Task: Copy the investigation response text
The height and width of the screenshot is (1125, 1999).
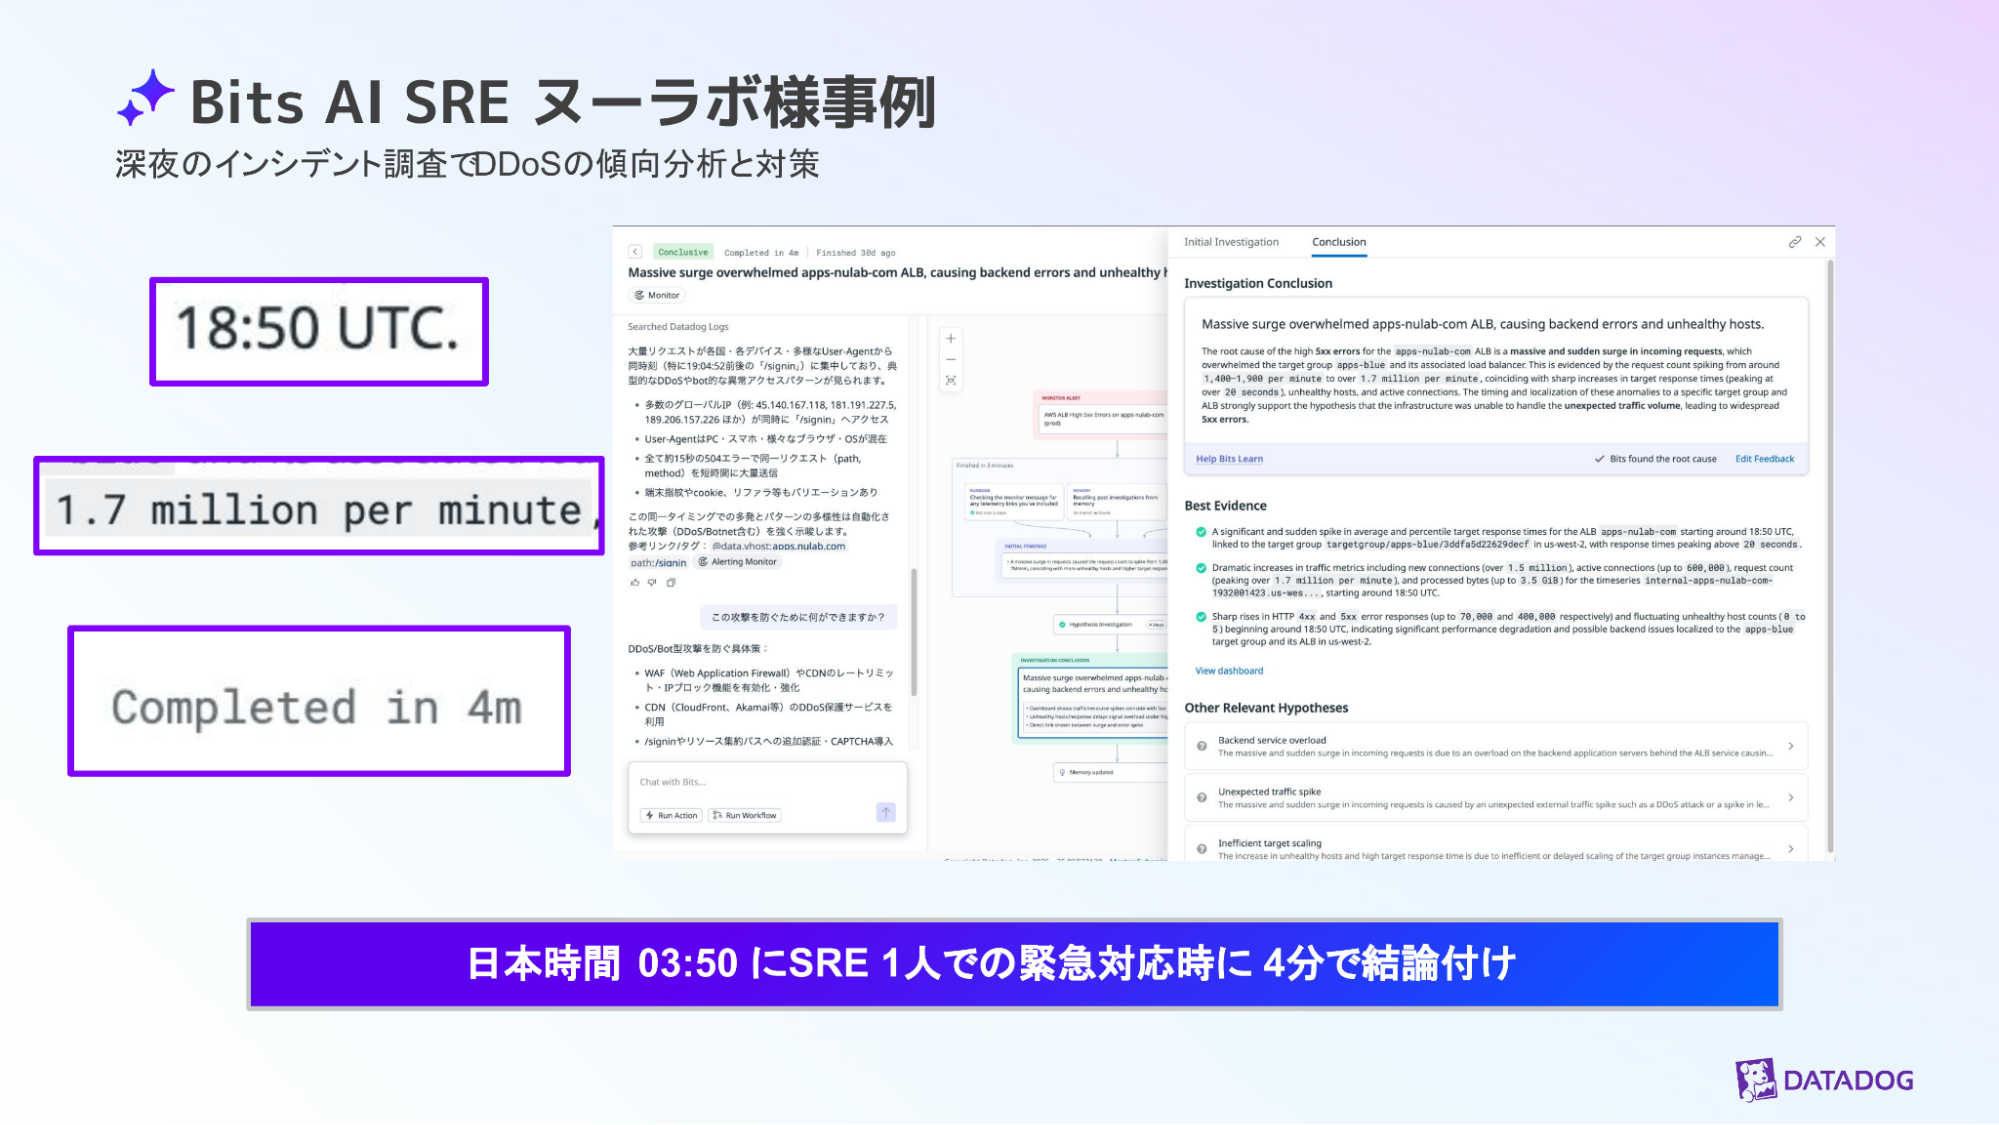Action: [x=671, y=583]
